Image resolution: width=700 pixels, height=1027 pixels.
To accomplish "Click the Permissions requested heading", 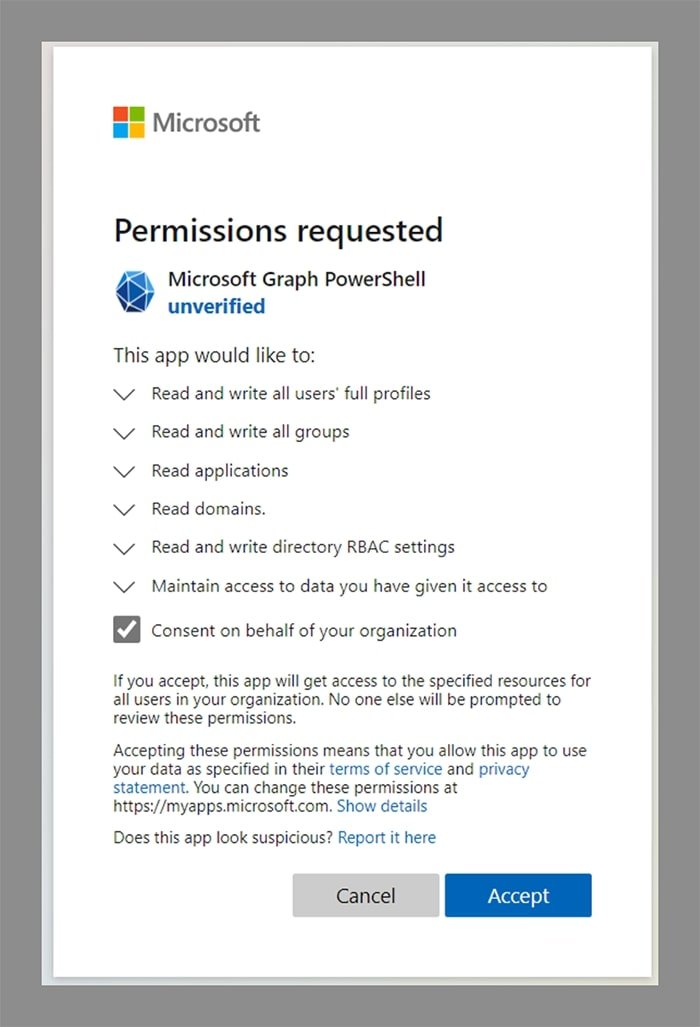I will tap(278, 230).
